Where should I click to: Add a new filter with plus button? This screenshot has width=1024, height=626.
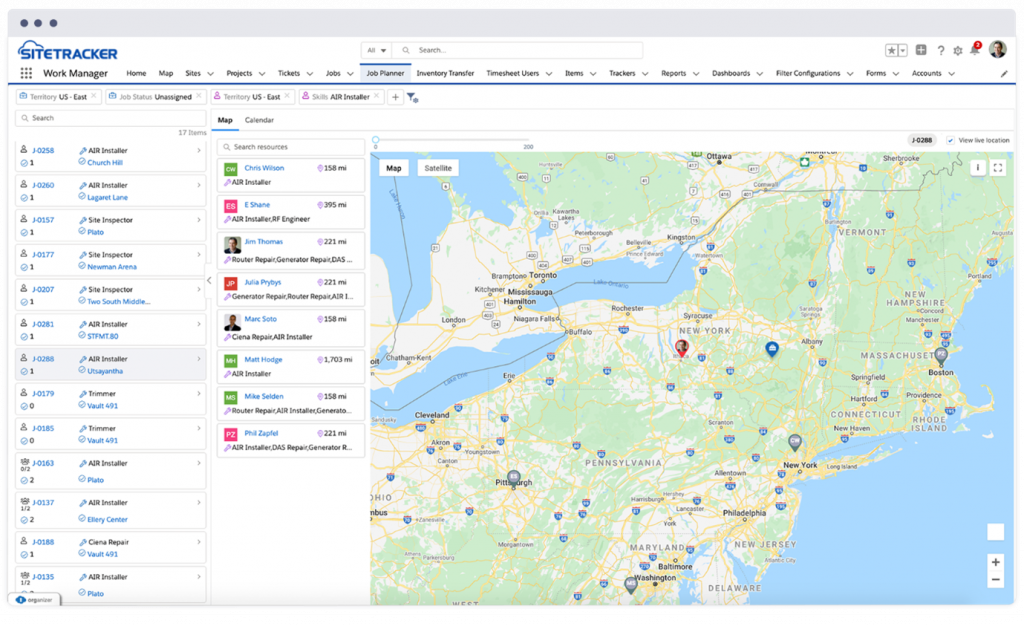395,97
